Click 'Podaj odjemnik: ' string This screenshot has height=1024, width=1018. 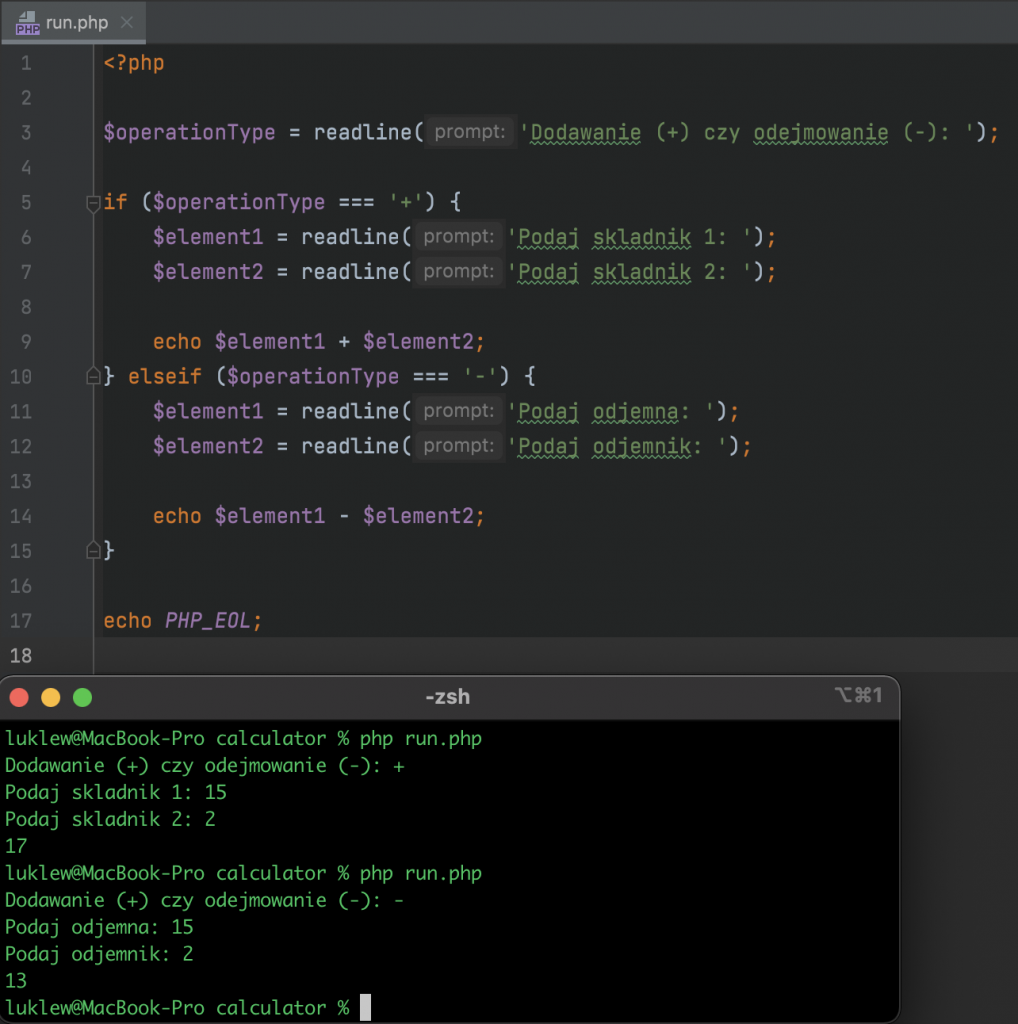[618, 447]
